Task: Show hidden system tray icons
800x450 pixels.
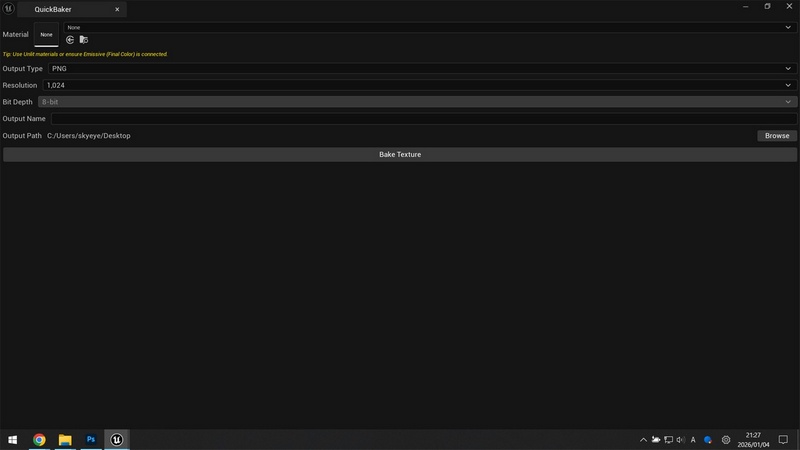Action: (x=643, y=440)
